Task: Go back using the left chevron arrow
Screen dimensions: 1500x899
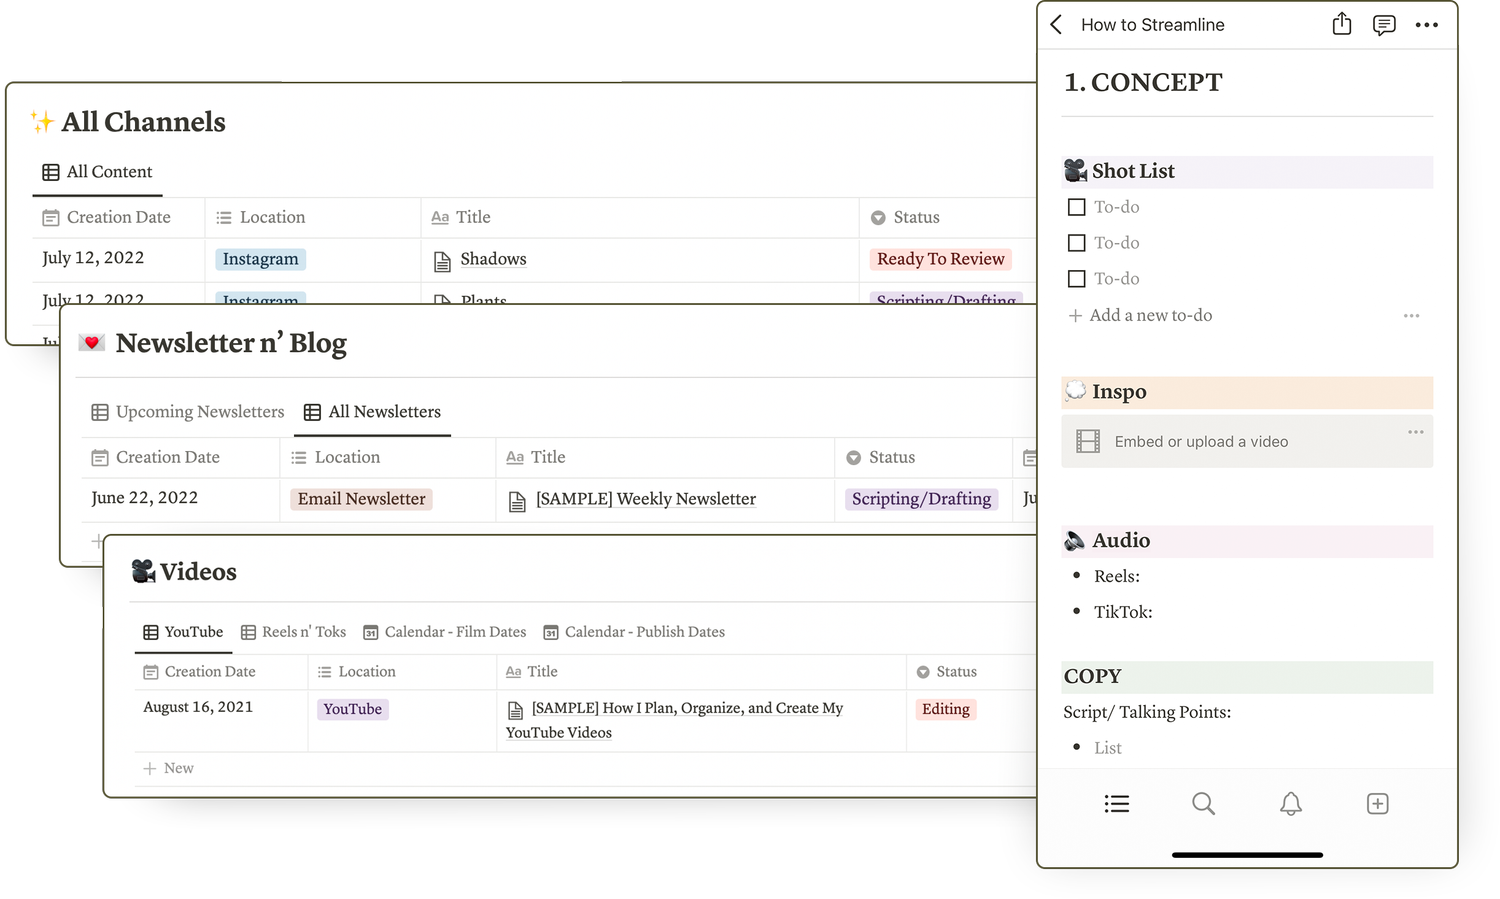Action: click(1057, 25)
